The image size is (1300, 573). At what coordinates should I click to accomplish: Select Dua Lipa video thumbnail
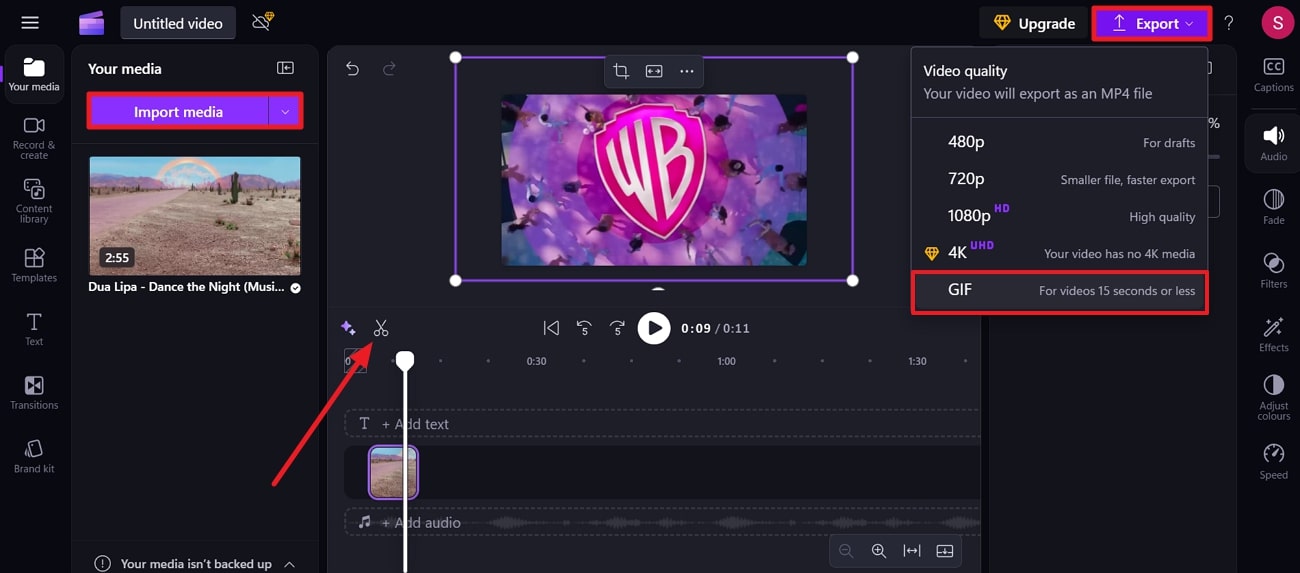194,215
